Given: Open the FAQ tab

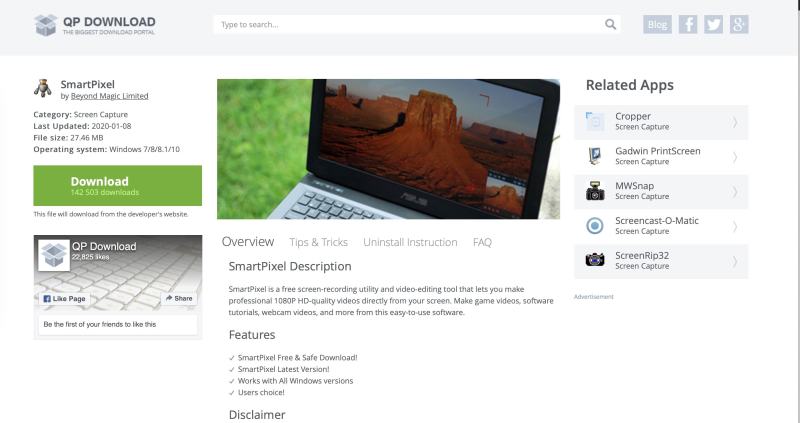Looking at the screenshot, I should tap(482, 242).
